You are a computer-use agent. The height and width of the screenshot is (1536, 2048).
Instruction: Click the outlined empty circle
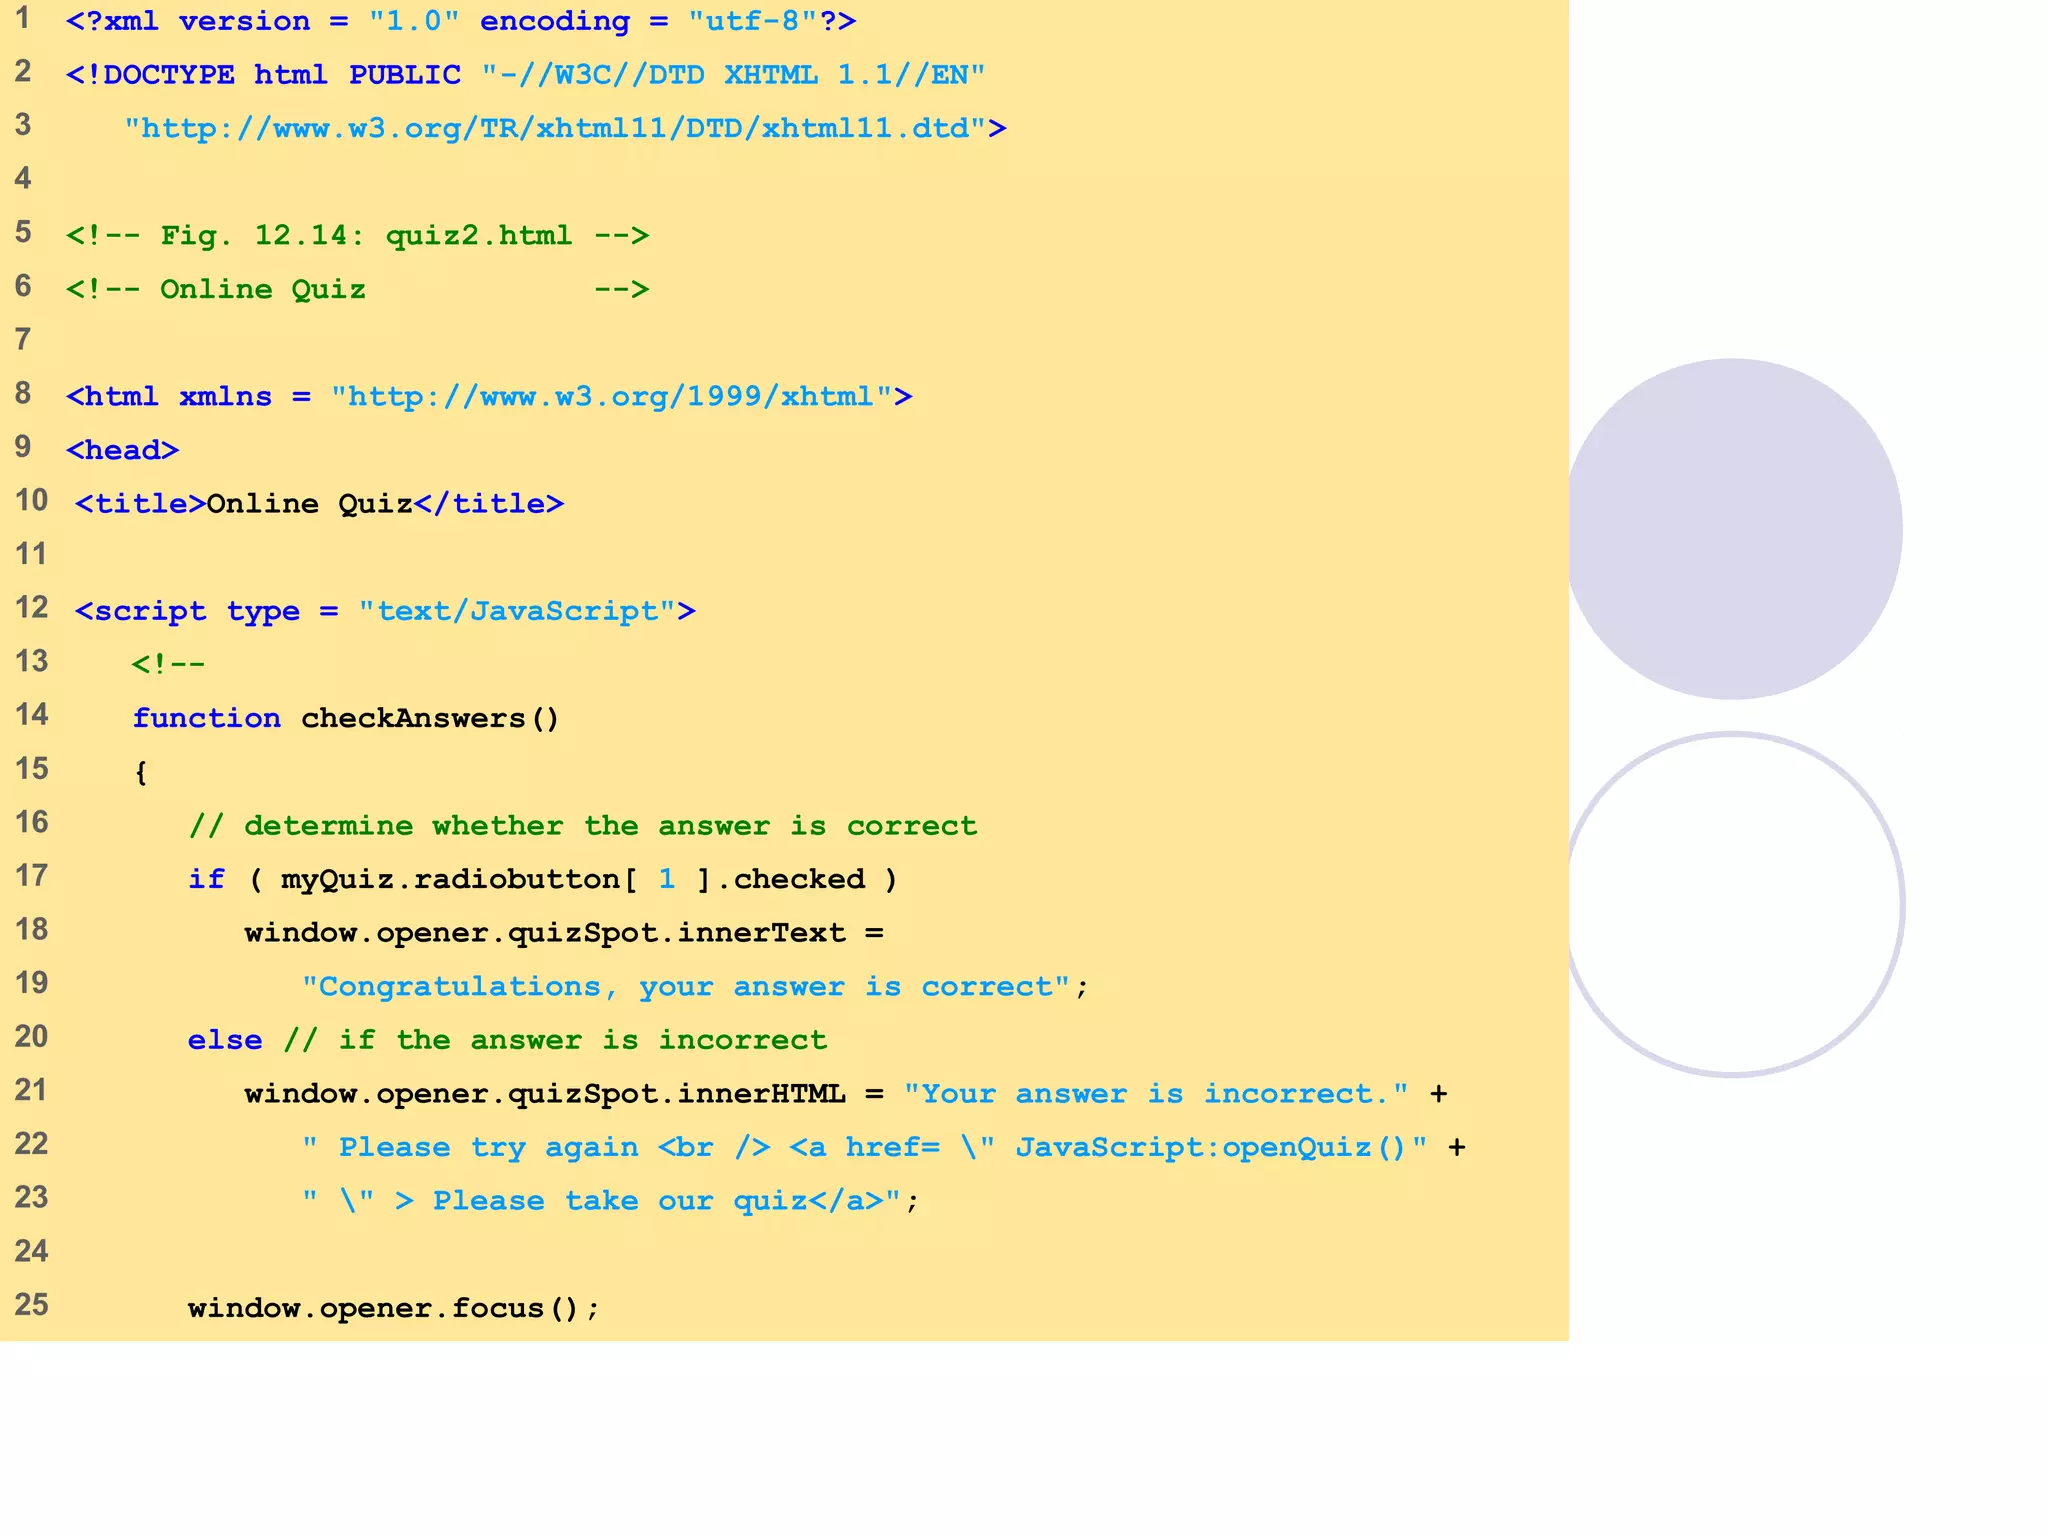pyautogui.click(x=1733, y=905)
